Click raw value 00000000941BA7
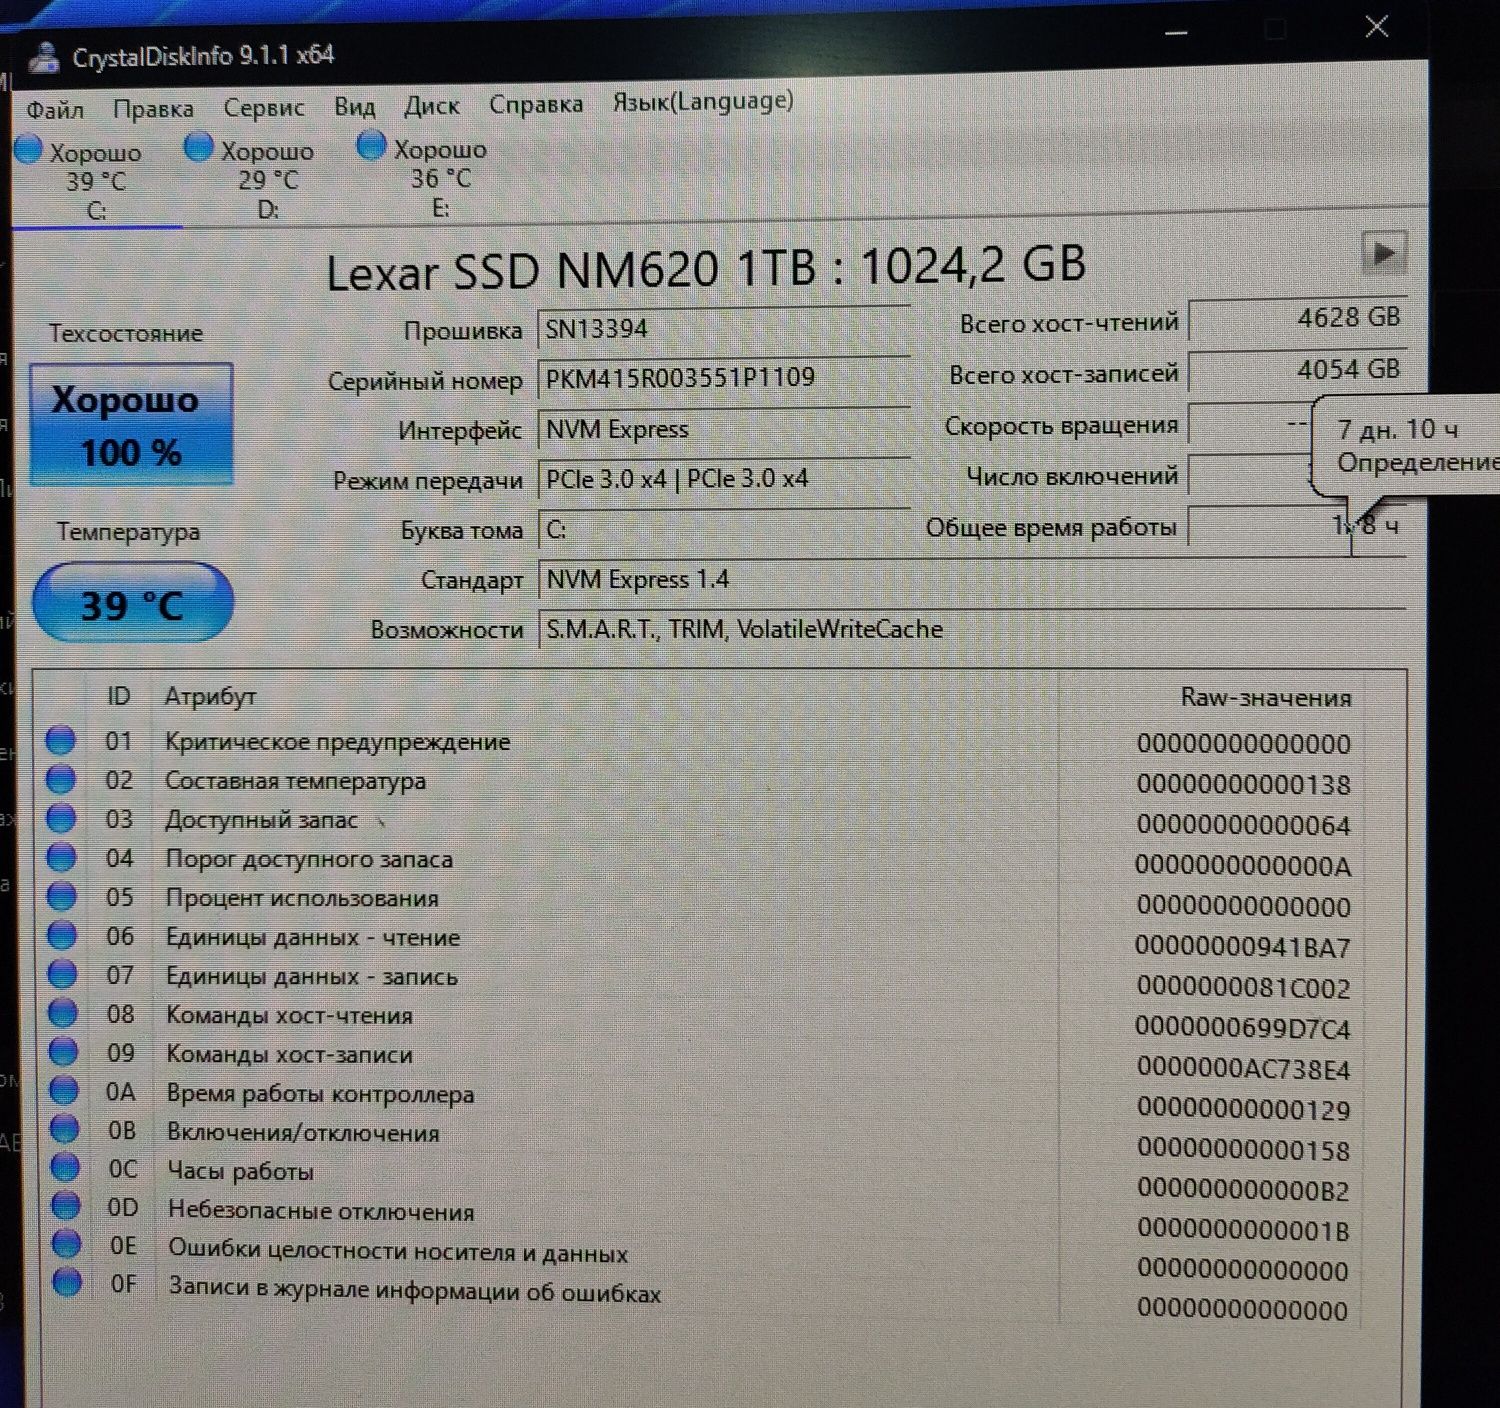This screenshot has width=1500, height=1408. coord(1243,946)
